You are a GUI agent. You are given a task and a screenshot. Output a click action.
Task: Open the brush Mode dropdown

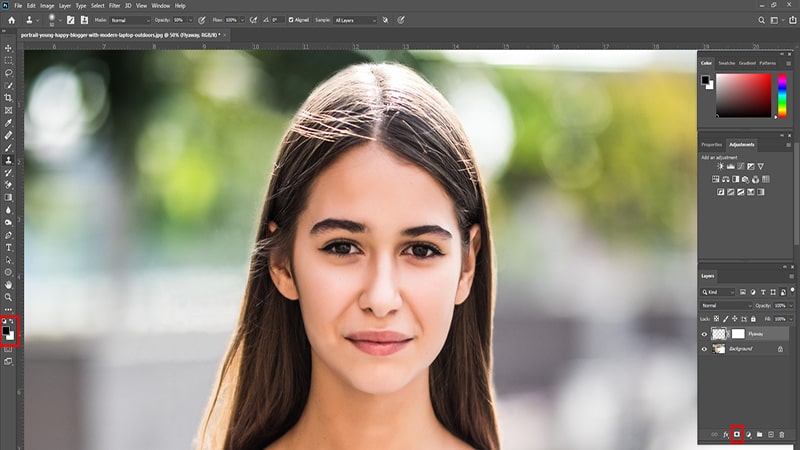[x=131, y=20]
